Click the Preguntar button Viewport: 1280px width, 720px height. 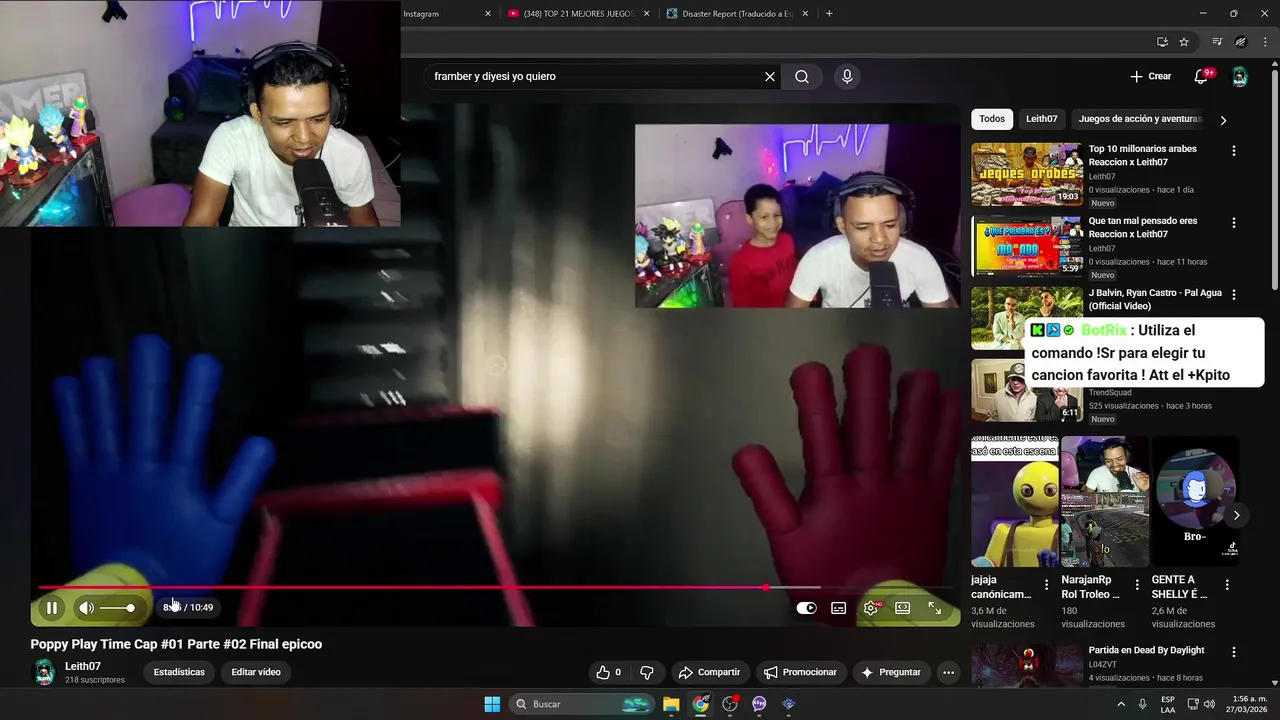891,672
